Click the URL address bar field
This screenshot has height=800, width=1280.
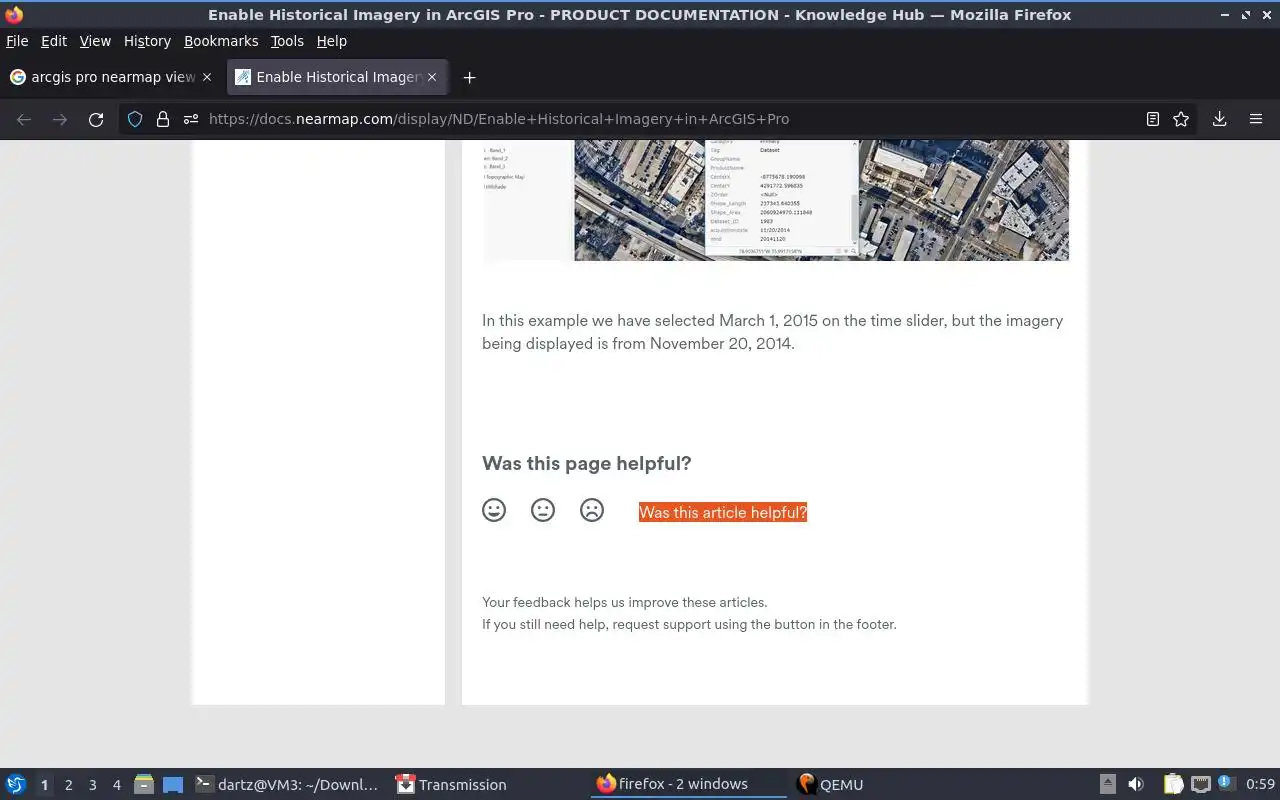pos(660,119)
